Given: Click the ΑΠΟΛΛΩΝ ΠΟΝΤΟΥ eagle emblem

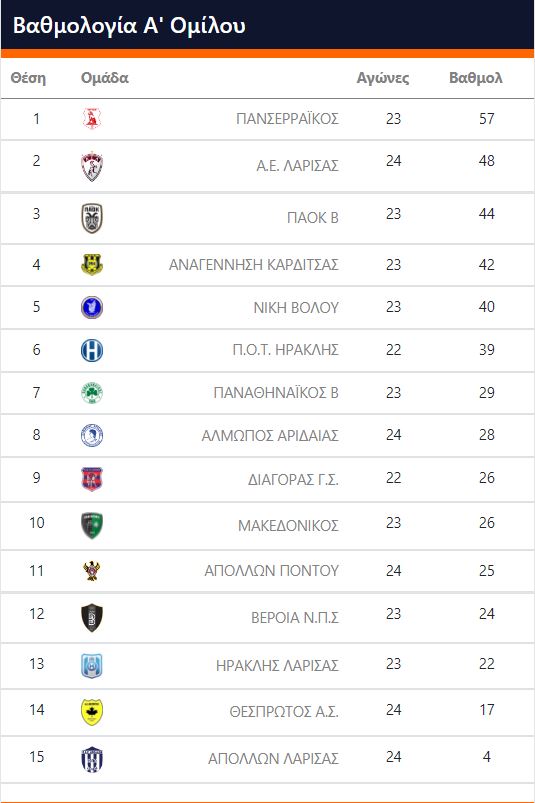Looking at the screenshot, I should click(x=92, y=570).
